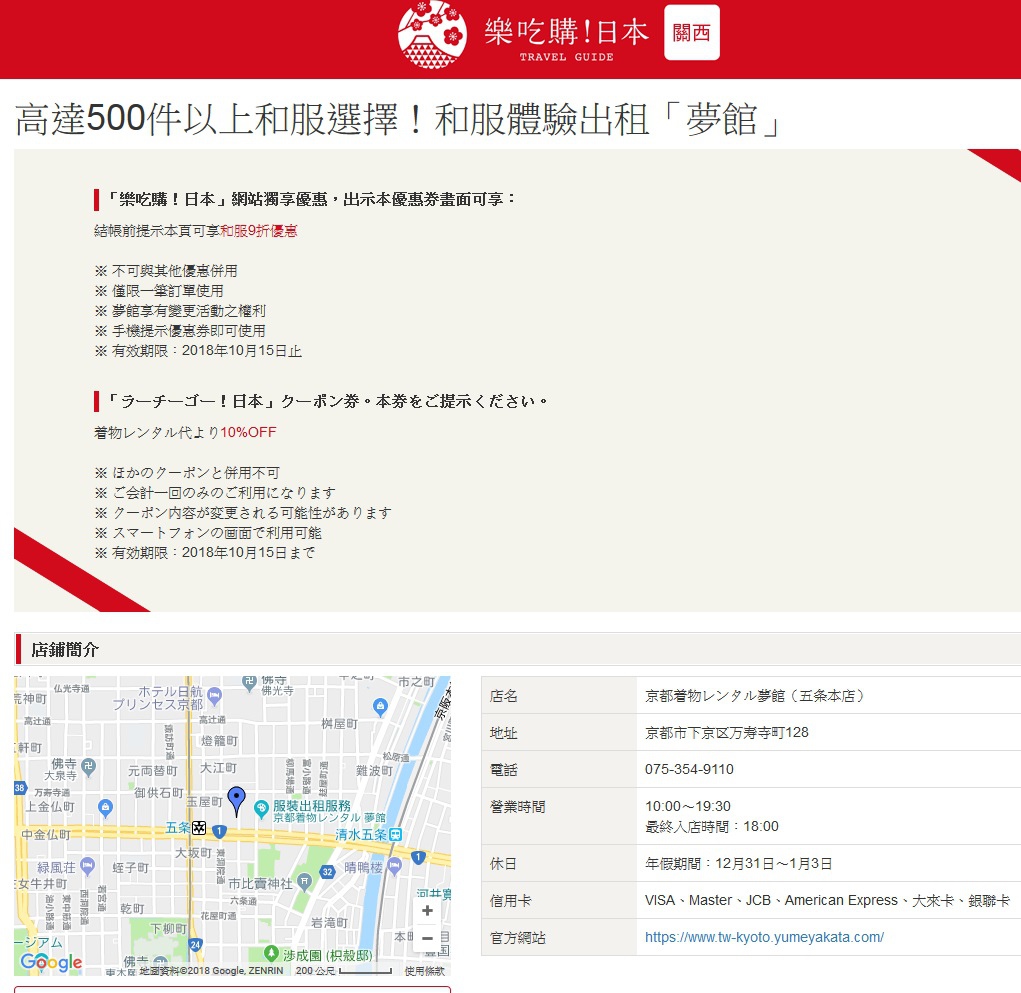Select the 市比賣神社 shrine marker

(304, 882)
